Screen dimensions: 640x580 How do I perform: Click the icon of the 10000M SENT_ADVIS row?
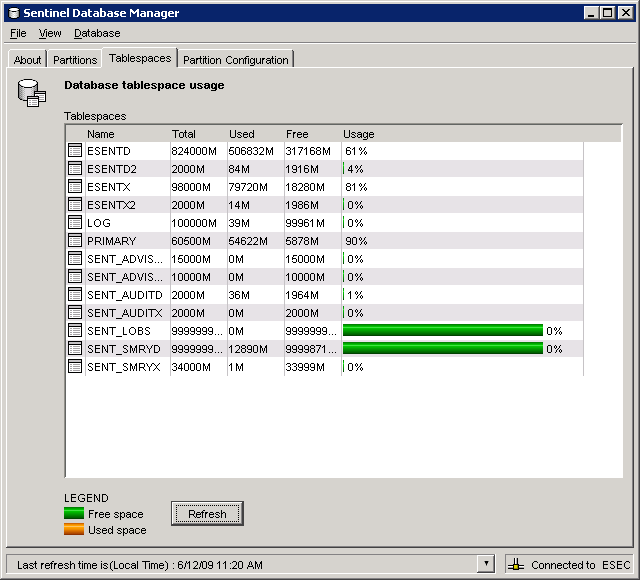click(x=75, y=276)
